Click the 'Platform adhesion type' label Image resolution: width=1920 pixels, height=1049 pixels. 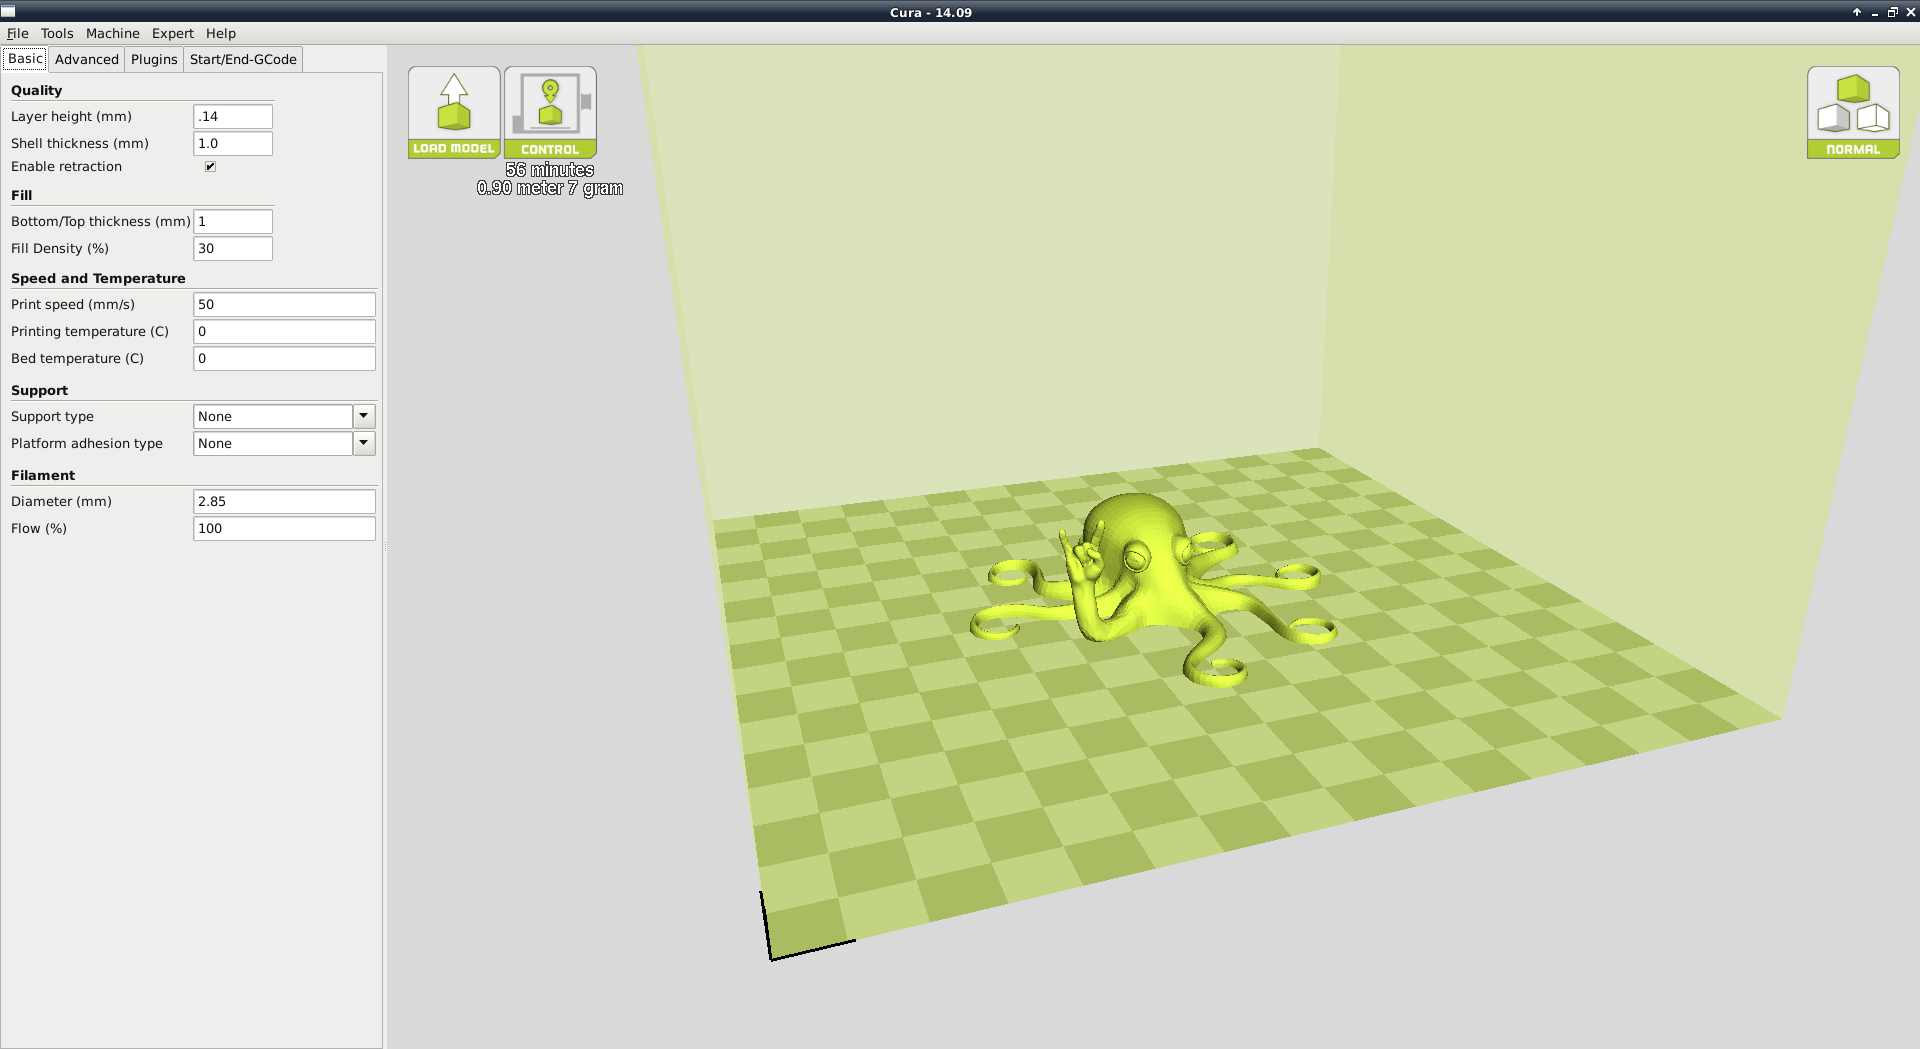coord(87,443)
